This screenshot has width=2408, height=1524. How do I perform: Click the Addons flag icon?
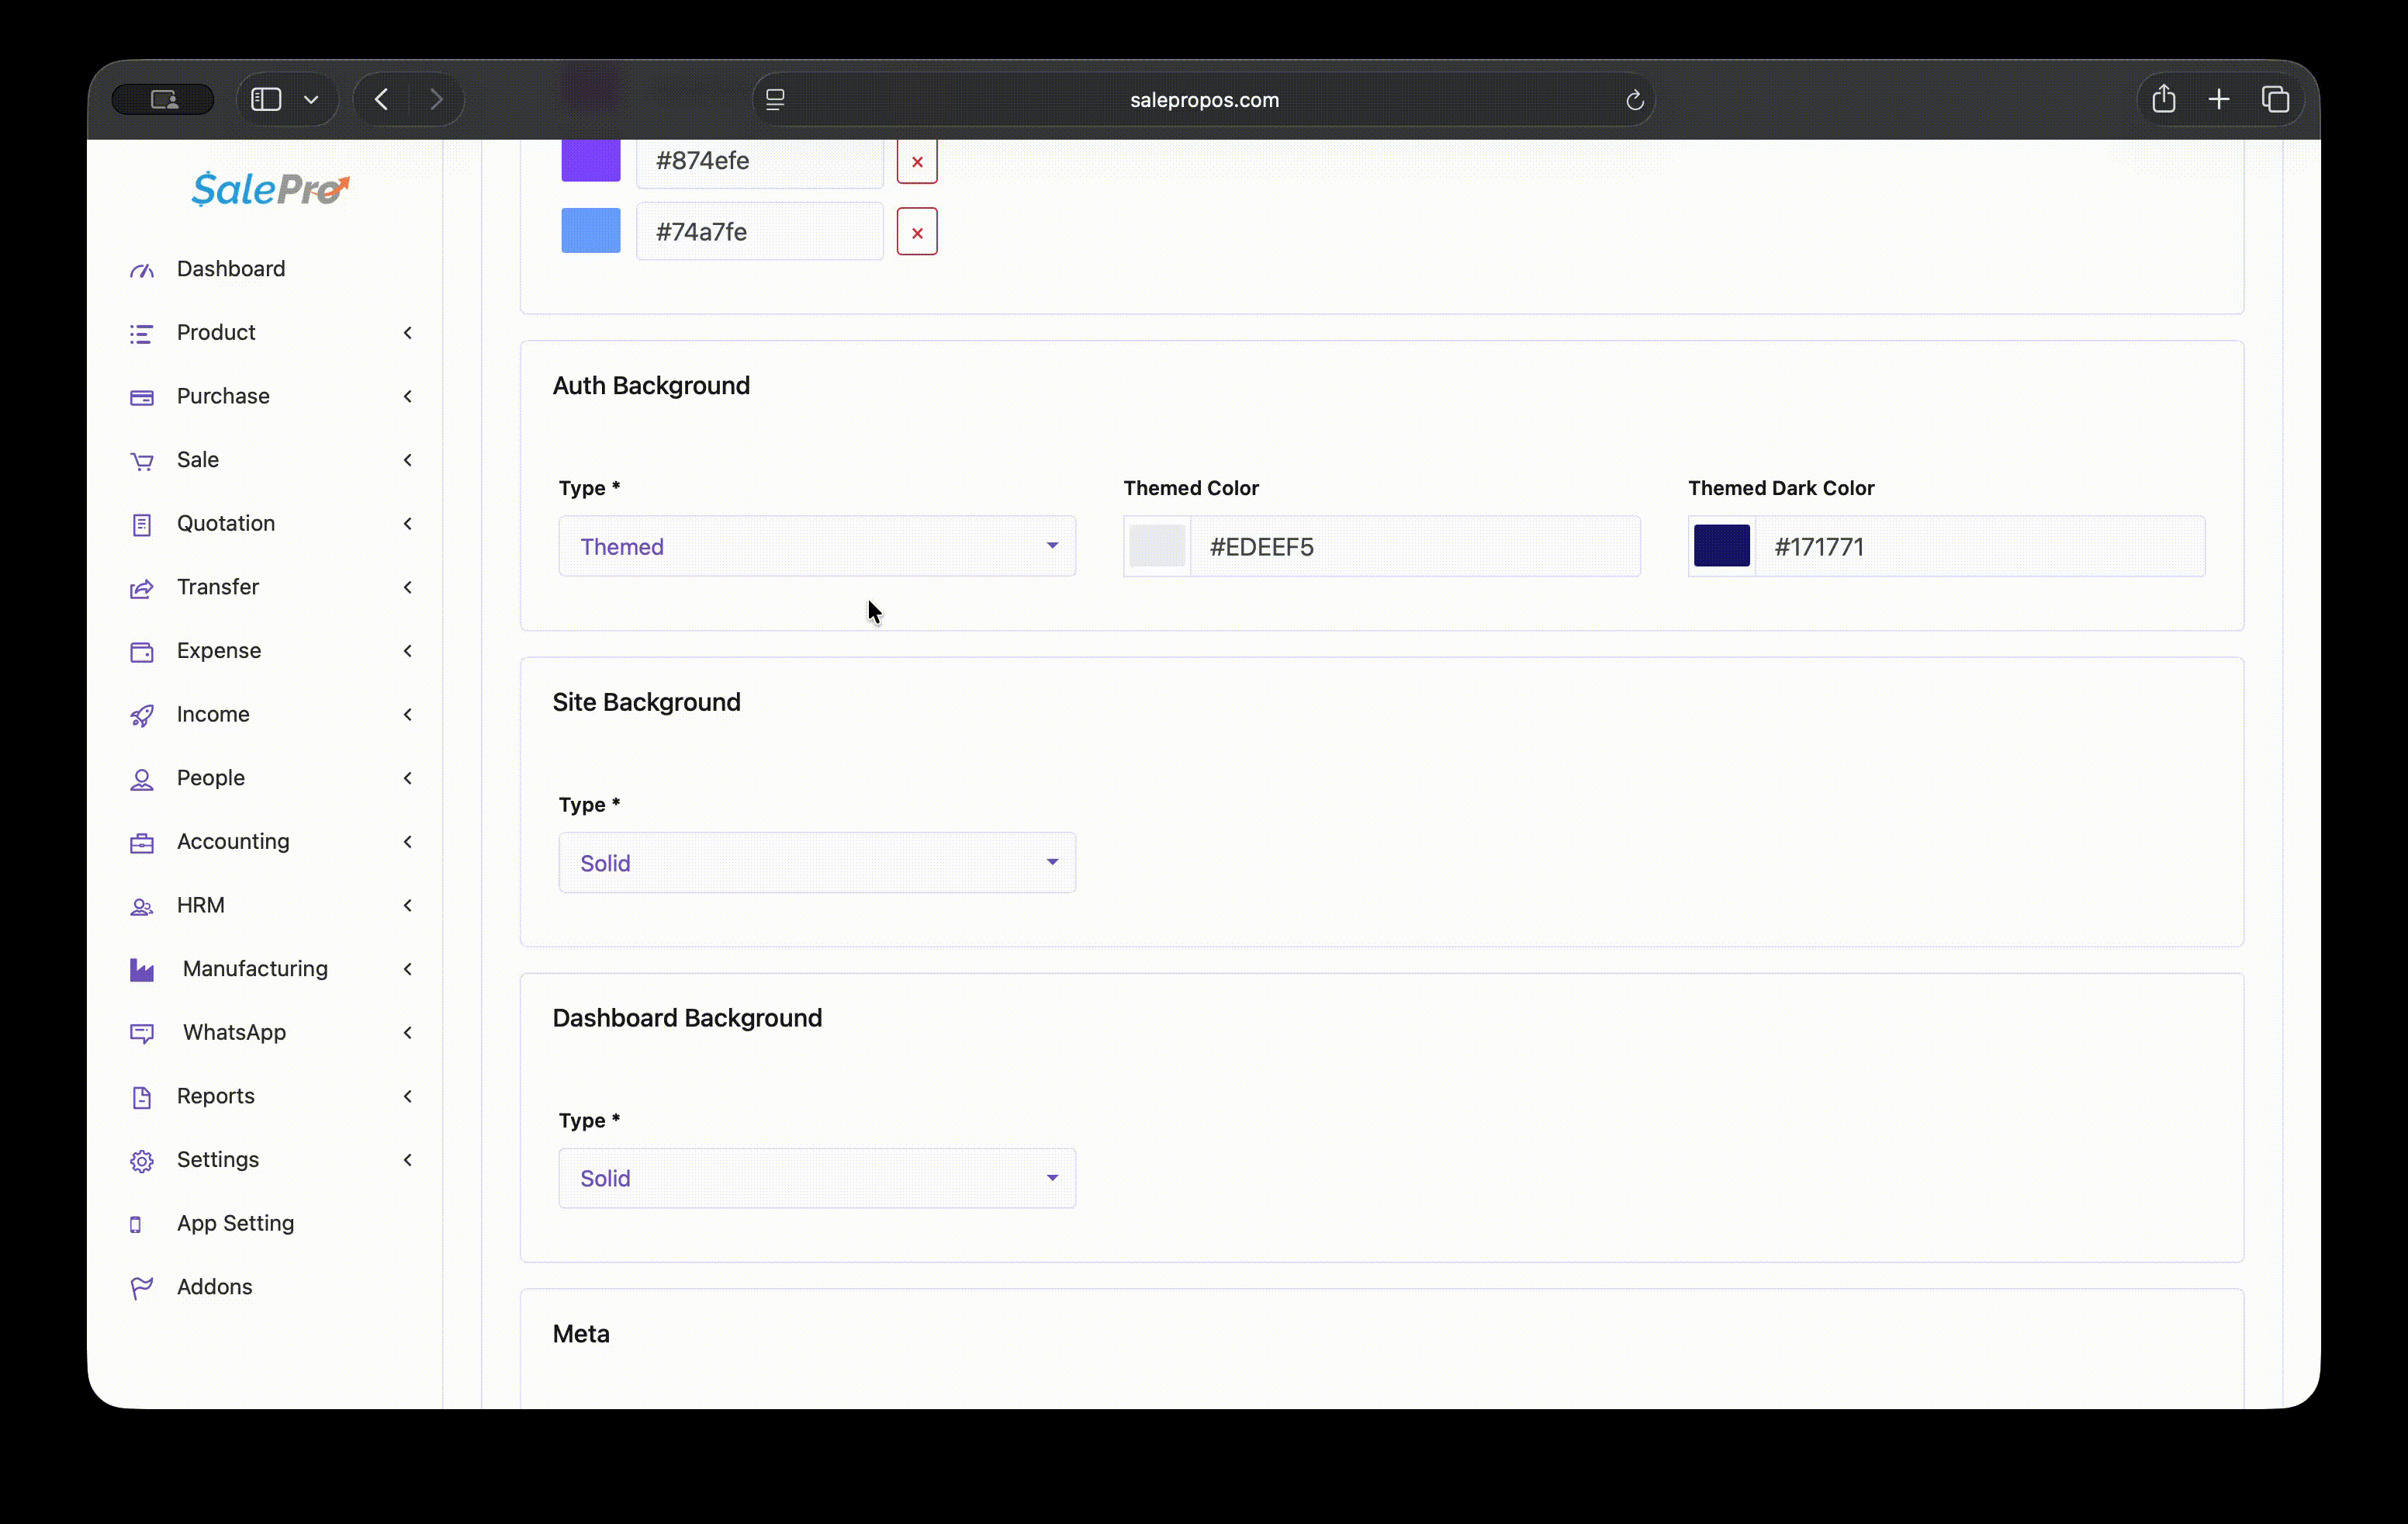[142, 1288]
